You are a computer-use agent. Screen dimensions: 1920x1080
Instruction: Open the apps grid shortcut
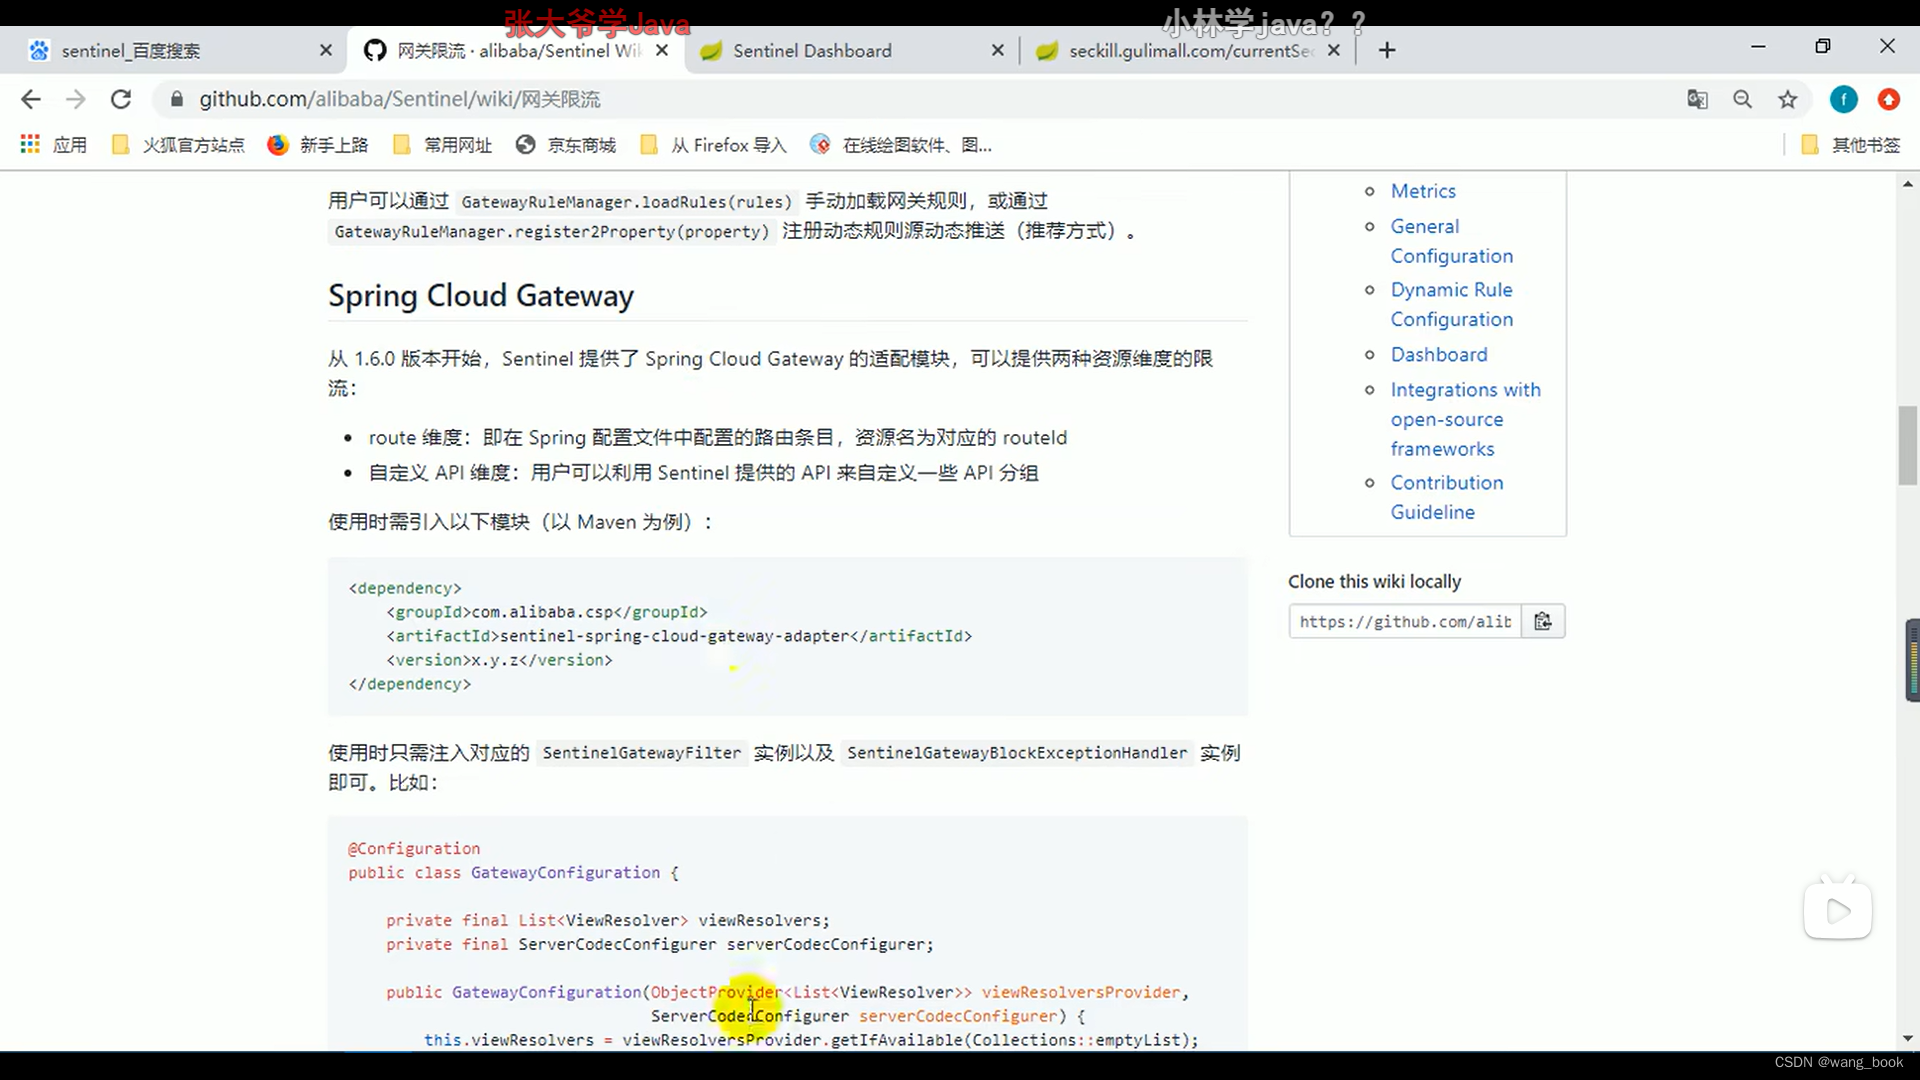31,145
